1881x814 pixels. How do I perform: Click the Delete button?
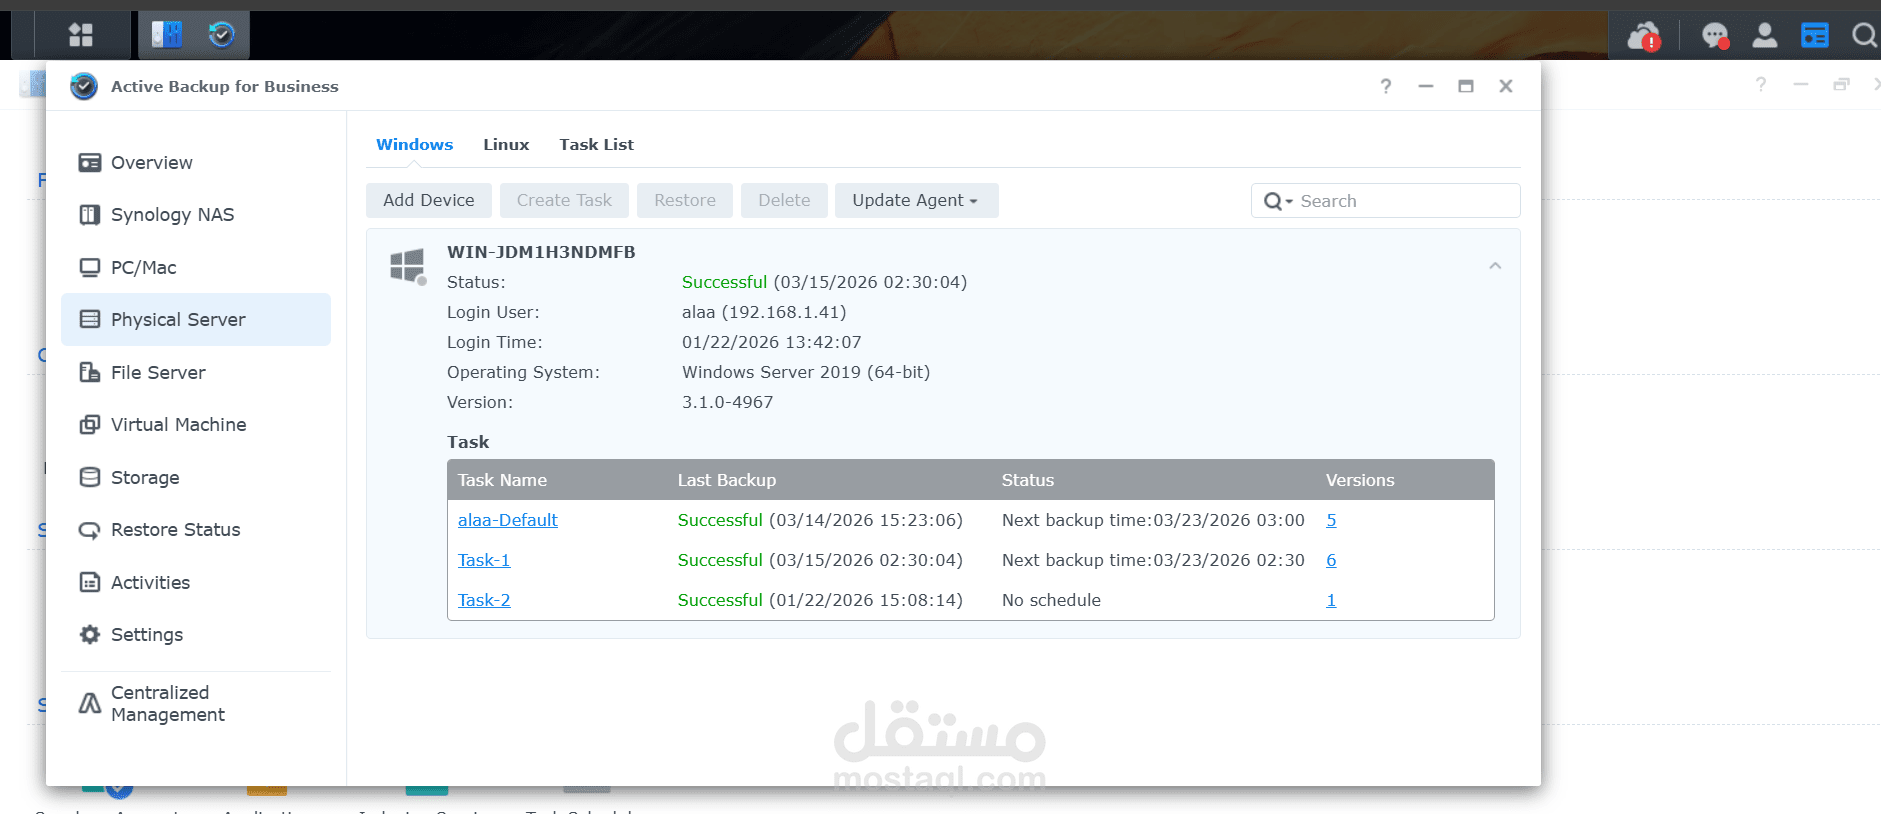(x=784, y=200)
